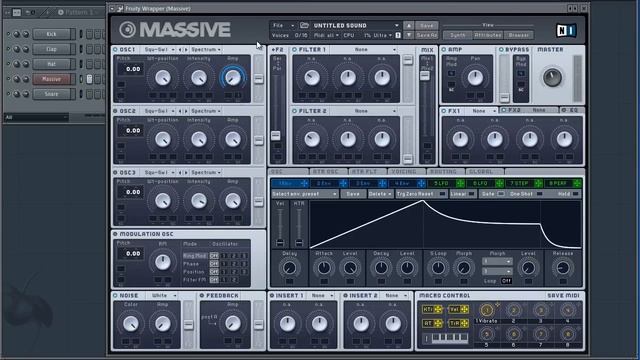640x360 pixels.
Task: Click the 1Env modulation assign cross icon
Action: coord(304,184)
